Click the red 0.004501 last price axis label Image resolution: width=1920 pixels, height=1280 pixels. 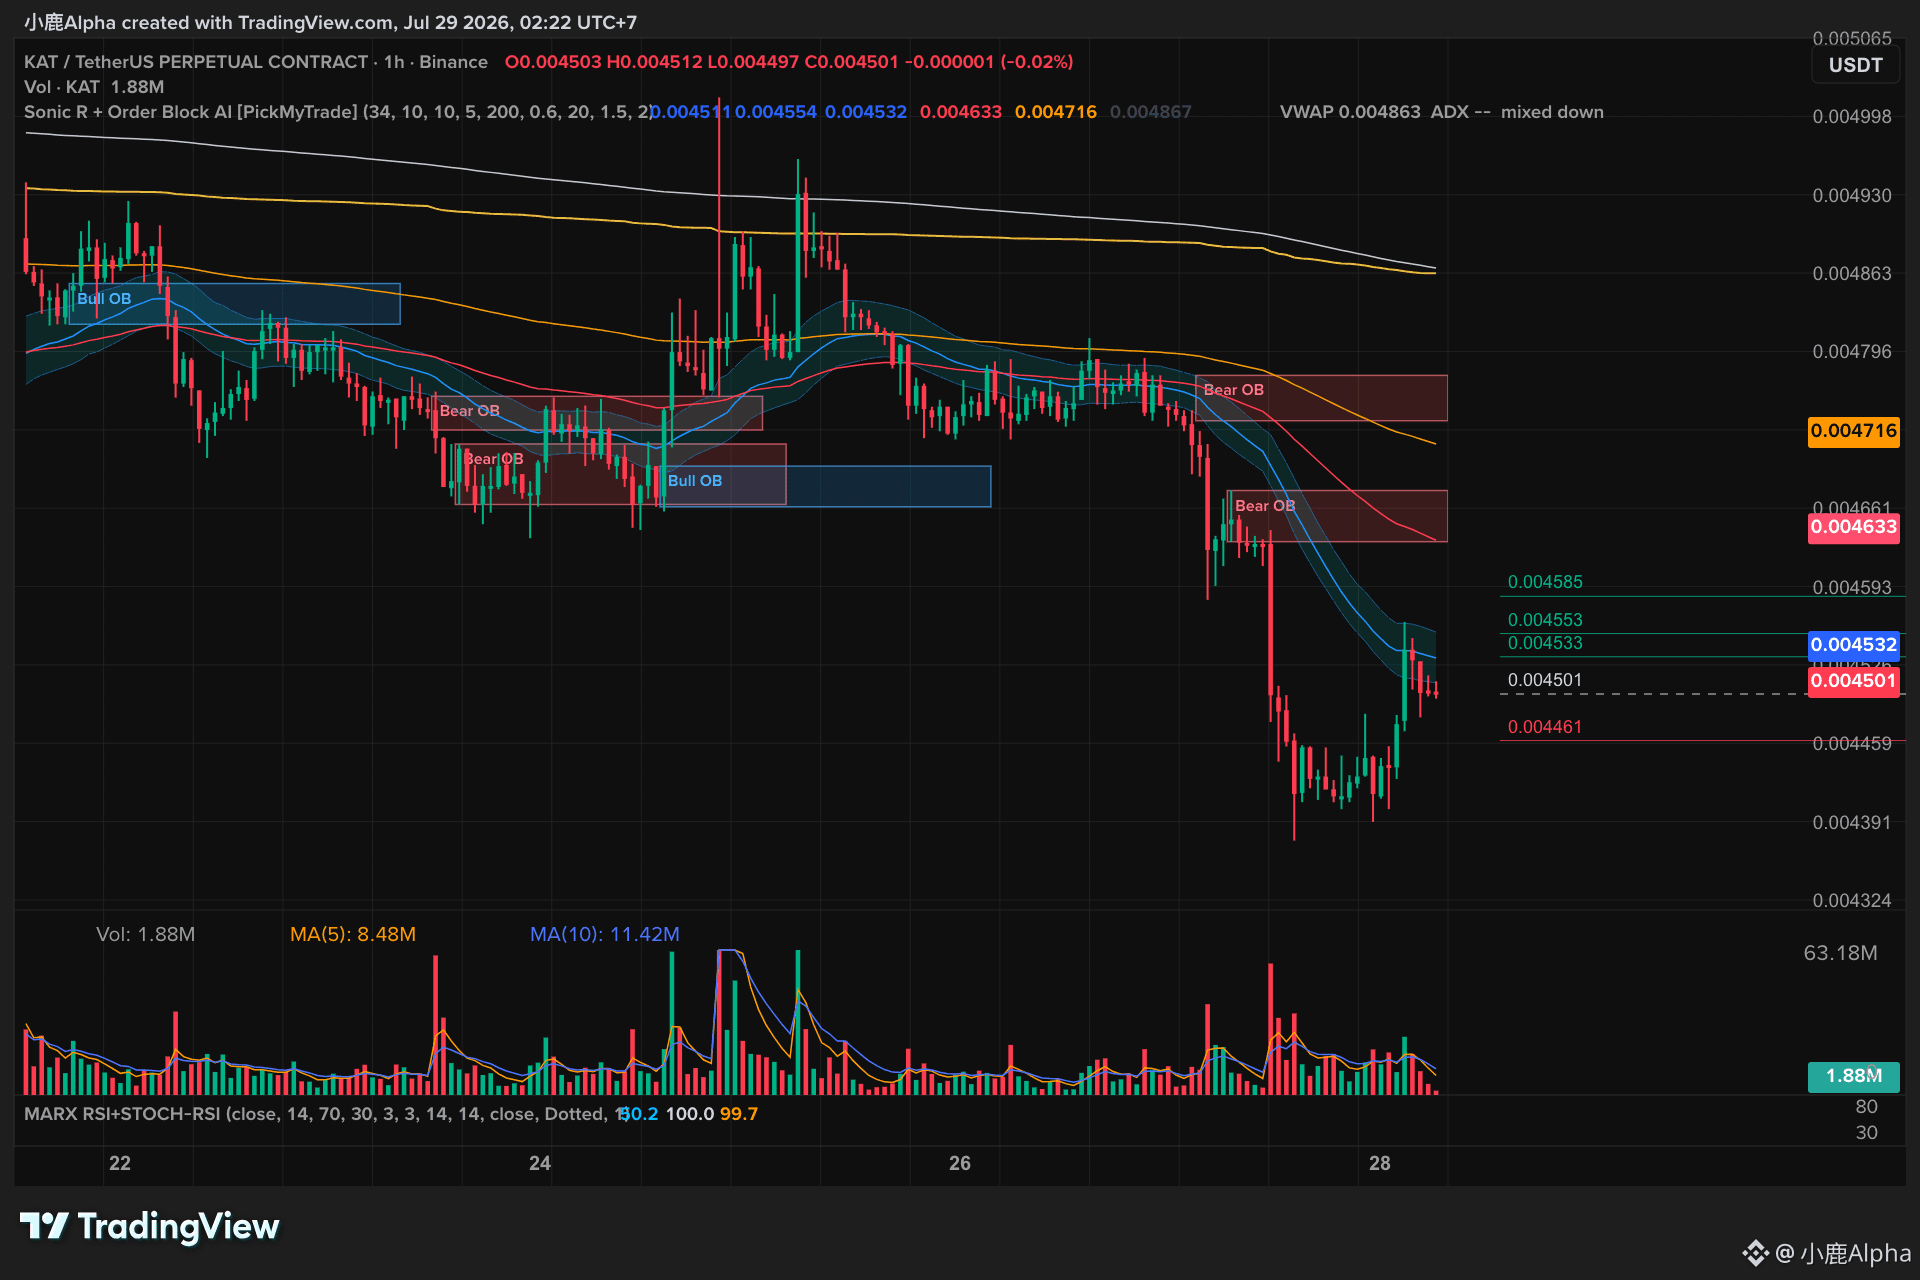click(1853, 681)
